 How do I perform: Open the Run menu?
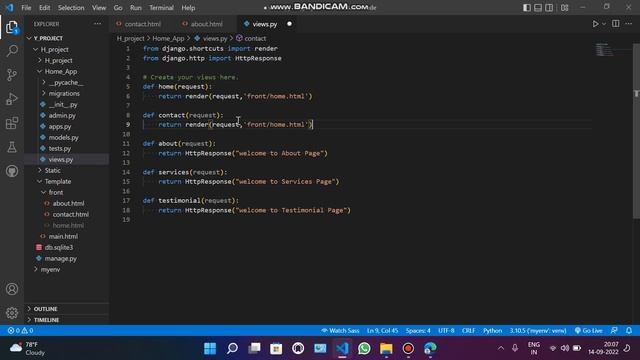point(136,8)
